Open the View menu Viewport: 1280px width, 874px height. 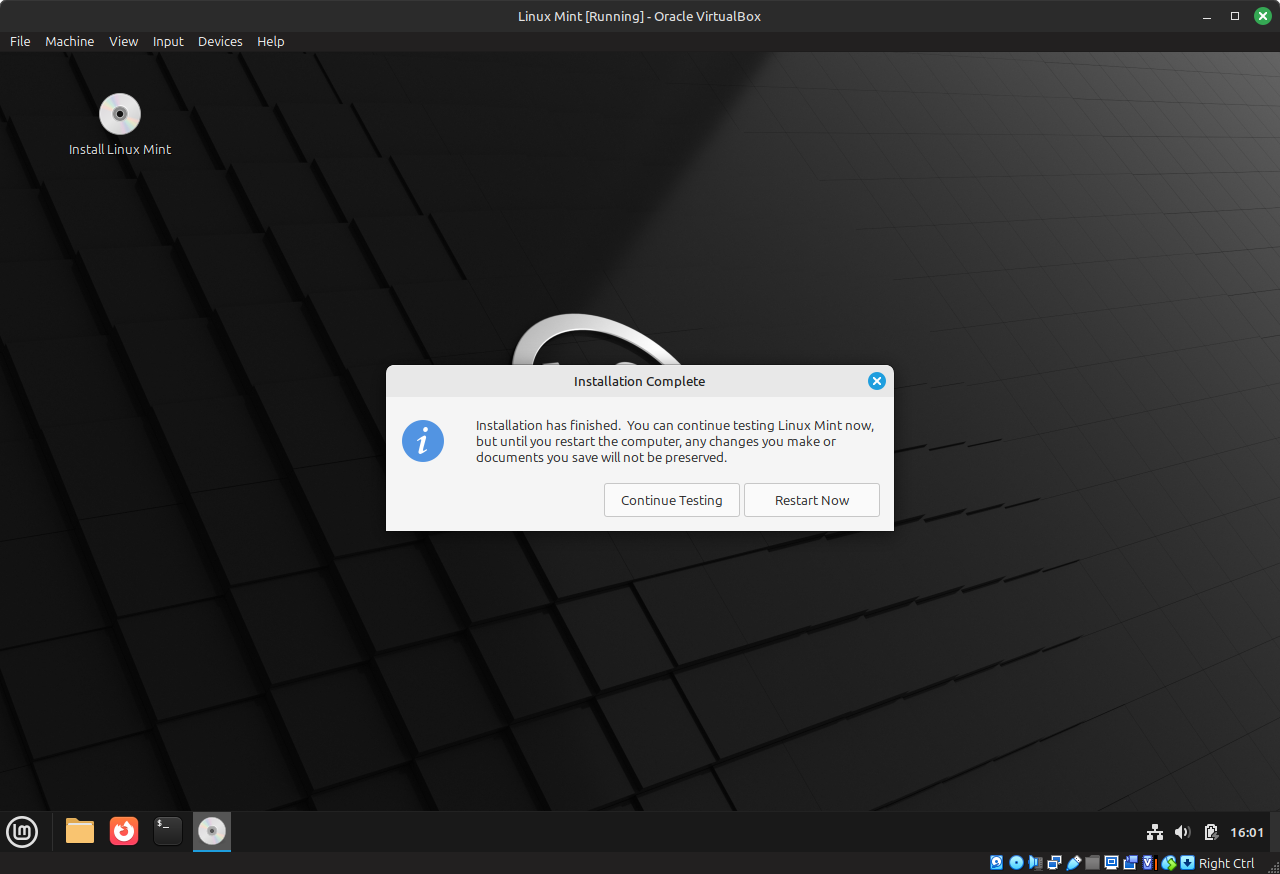point(124,41)
